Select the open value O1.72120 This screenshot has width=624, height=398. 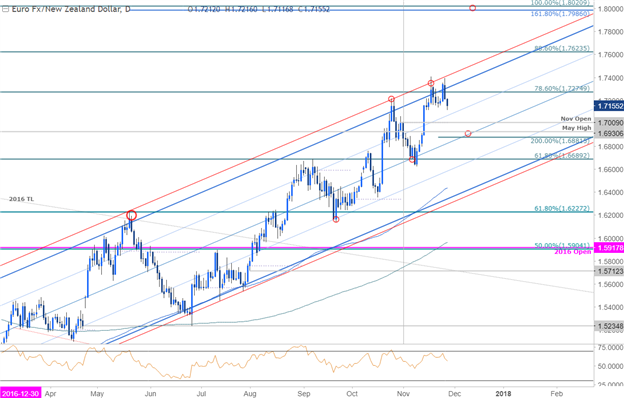coord(204,9)
